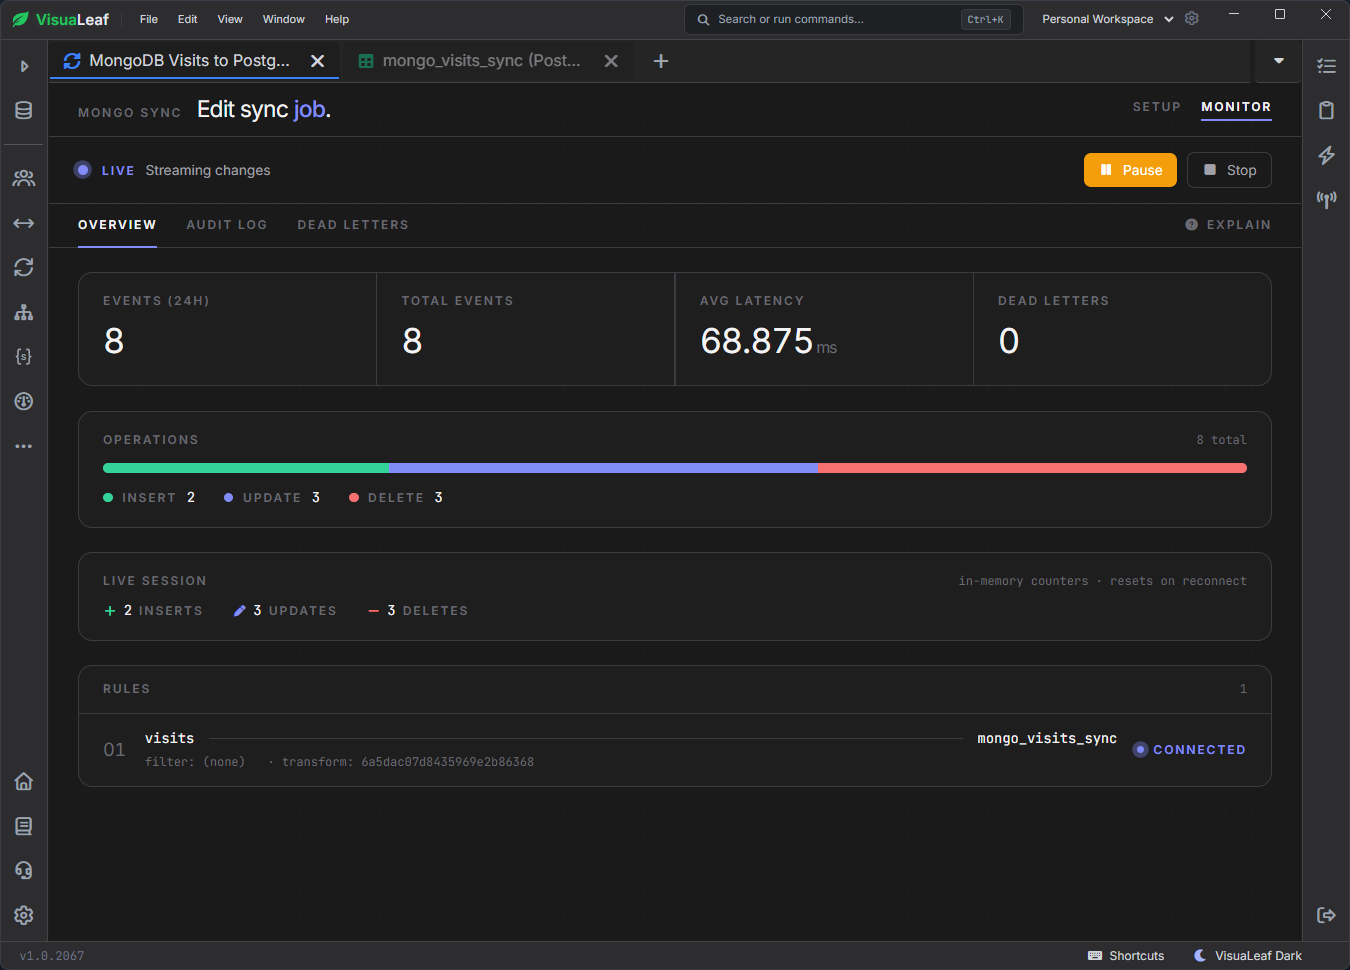Open the Window menu
The width and height of the screenshot is (1350, 970).
click(x=284, y=19)
